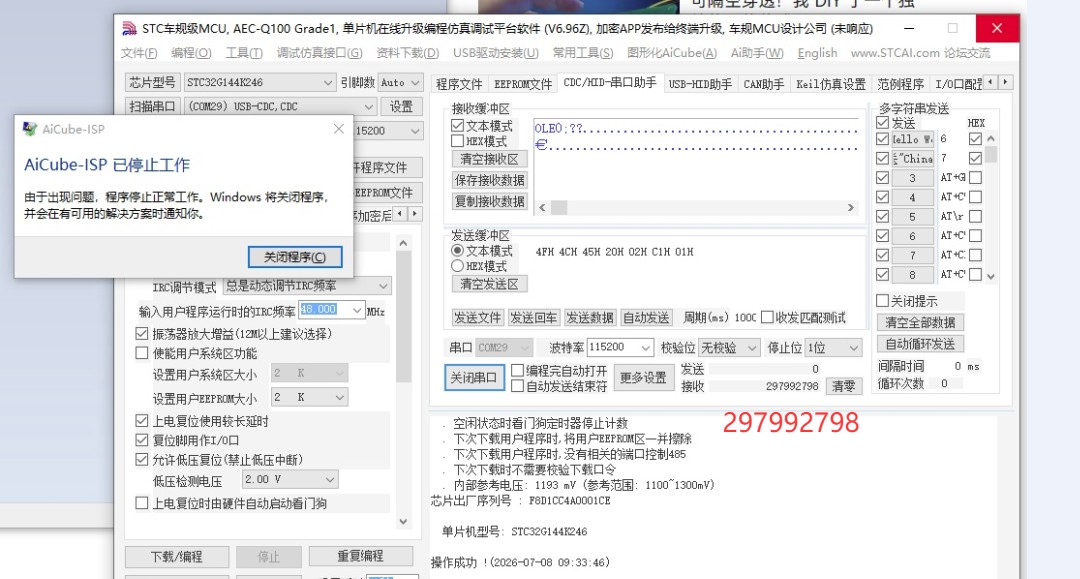Close the AiCube-ISP crash dialog with X

[x=338, y=129]
